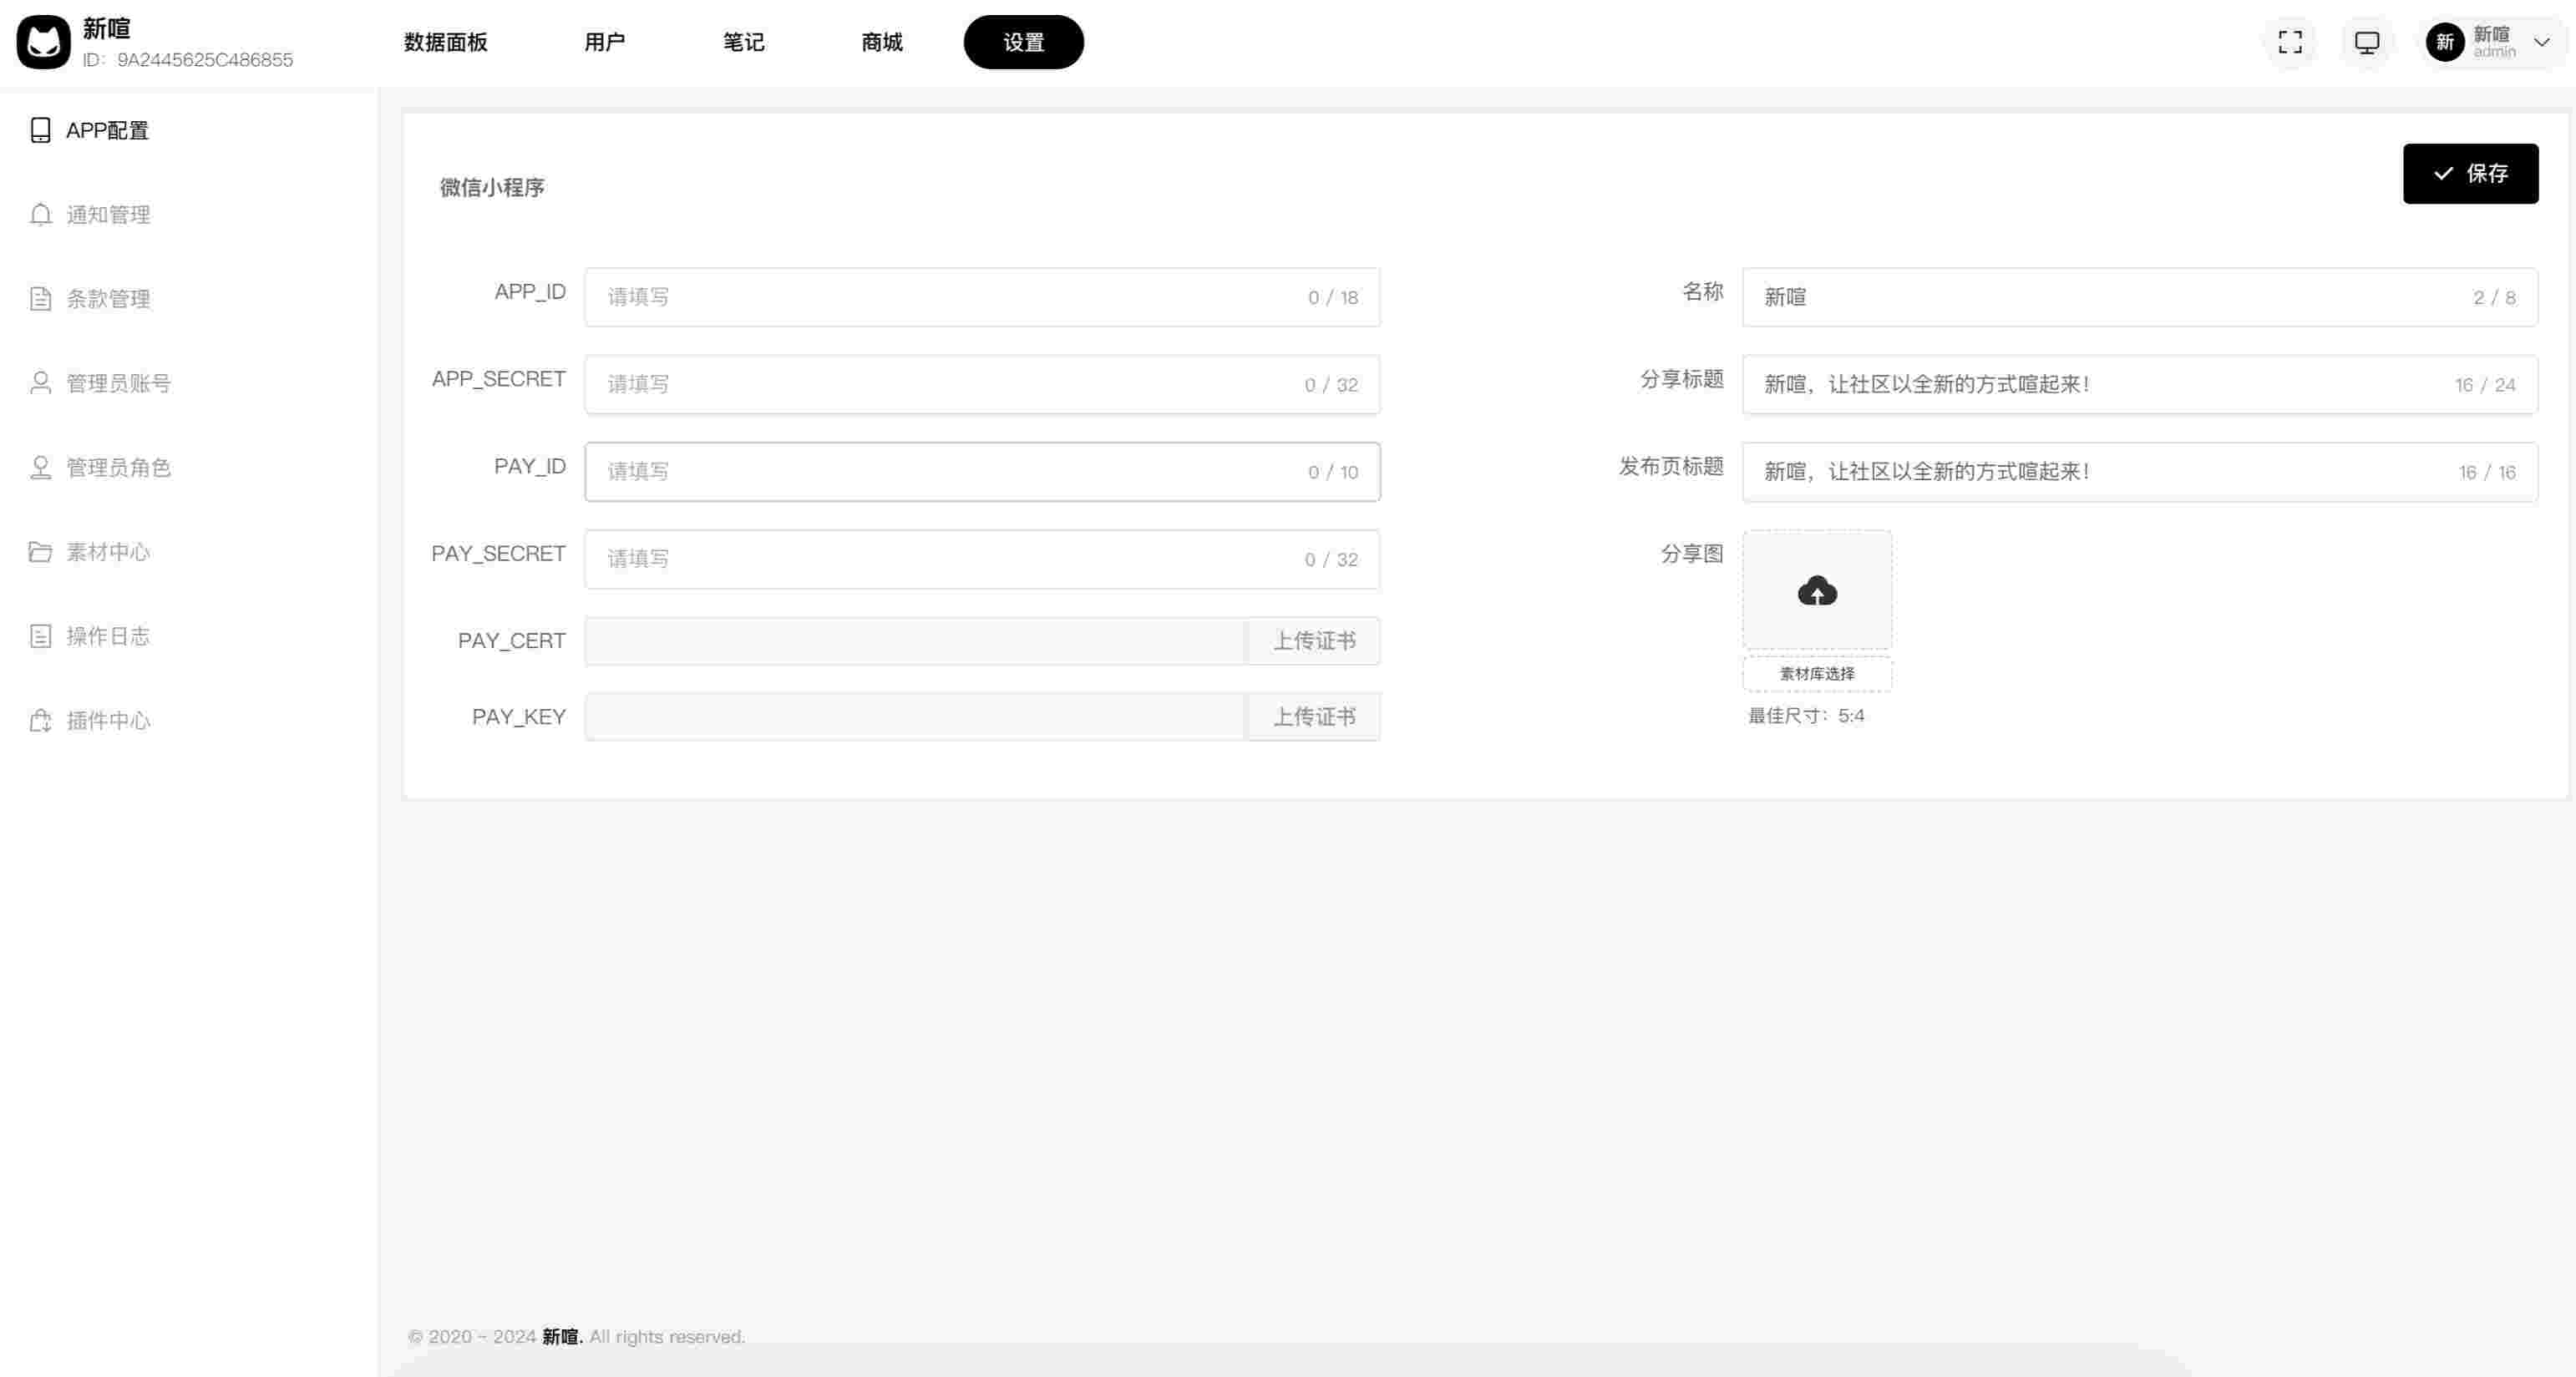
Task: Open 操作日志 log icon in sidebar
Action: (x=40, y=636)
